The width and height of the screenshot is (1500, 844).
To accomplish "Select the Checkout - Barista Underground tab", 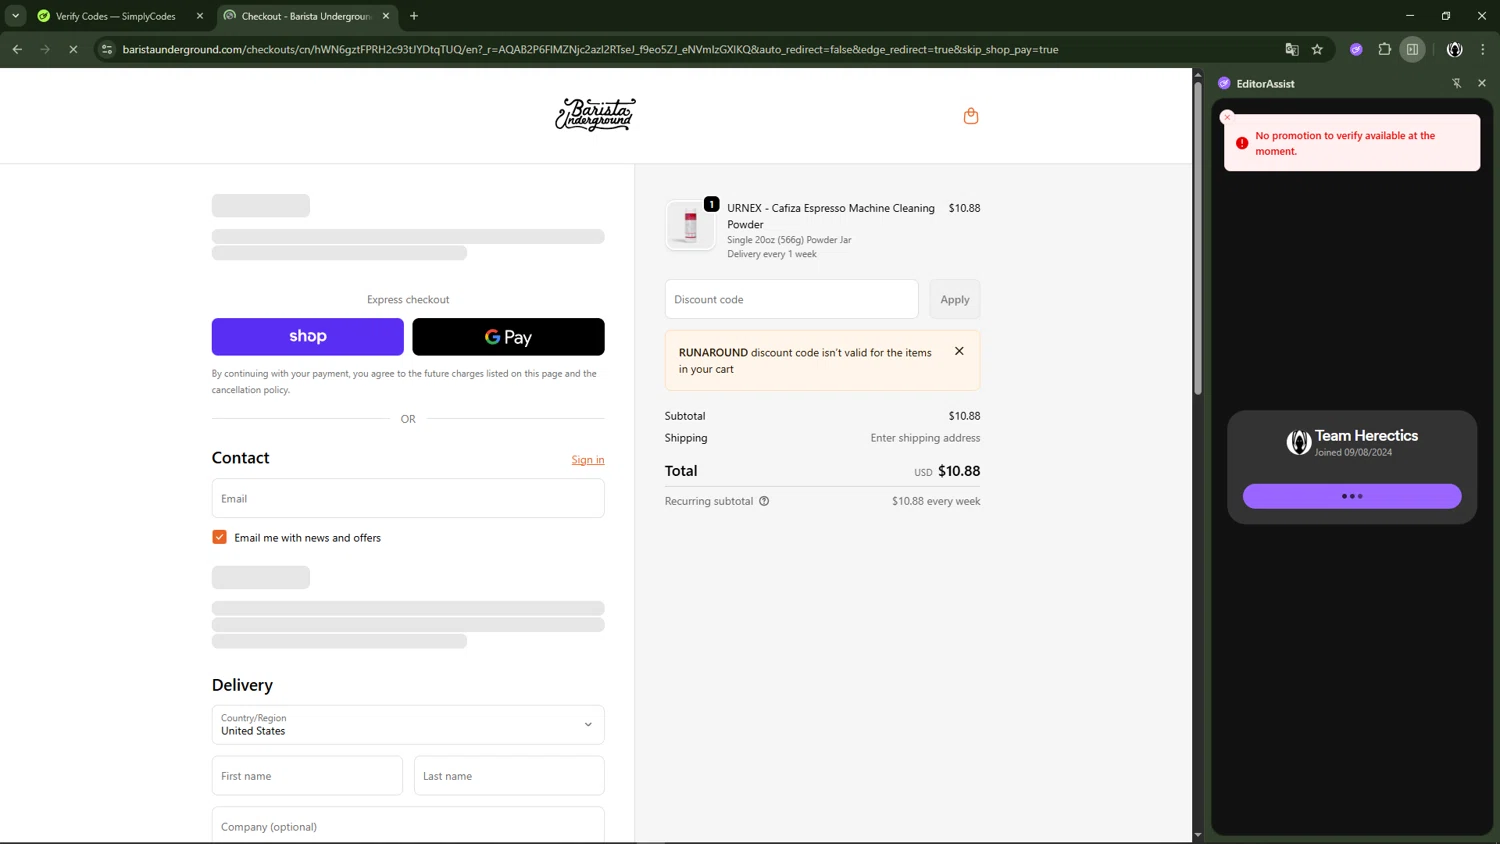I will click(305, 16).
